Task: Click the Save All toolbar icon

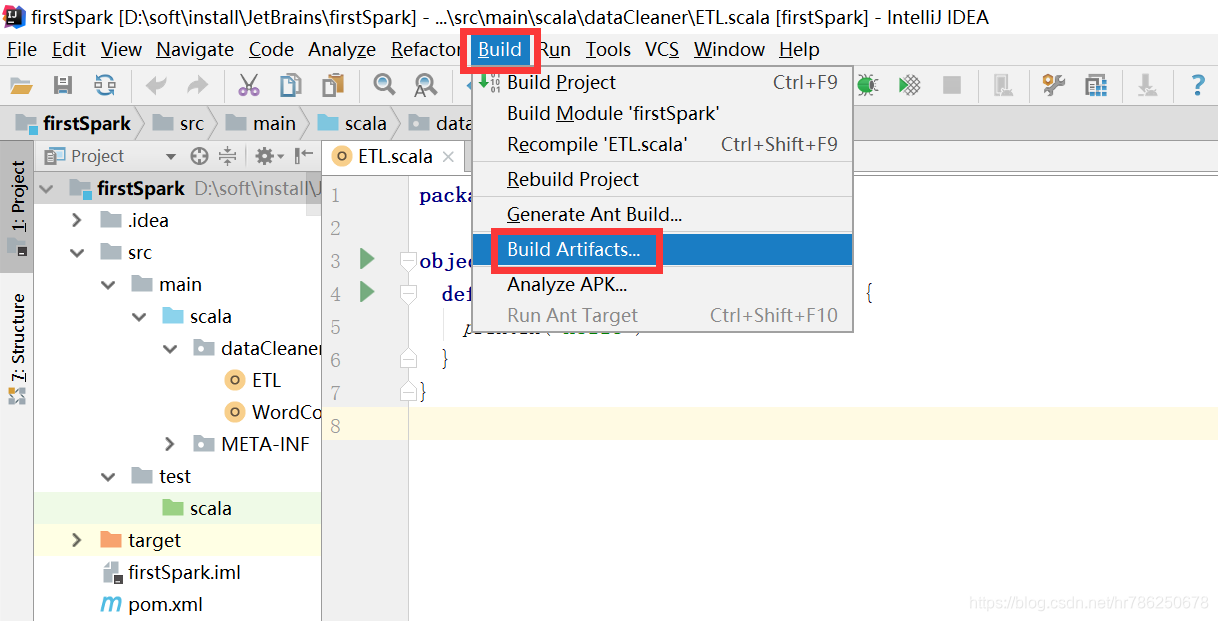Action: (x=63, y=86)
